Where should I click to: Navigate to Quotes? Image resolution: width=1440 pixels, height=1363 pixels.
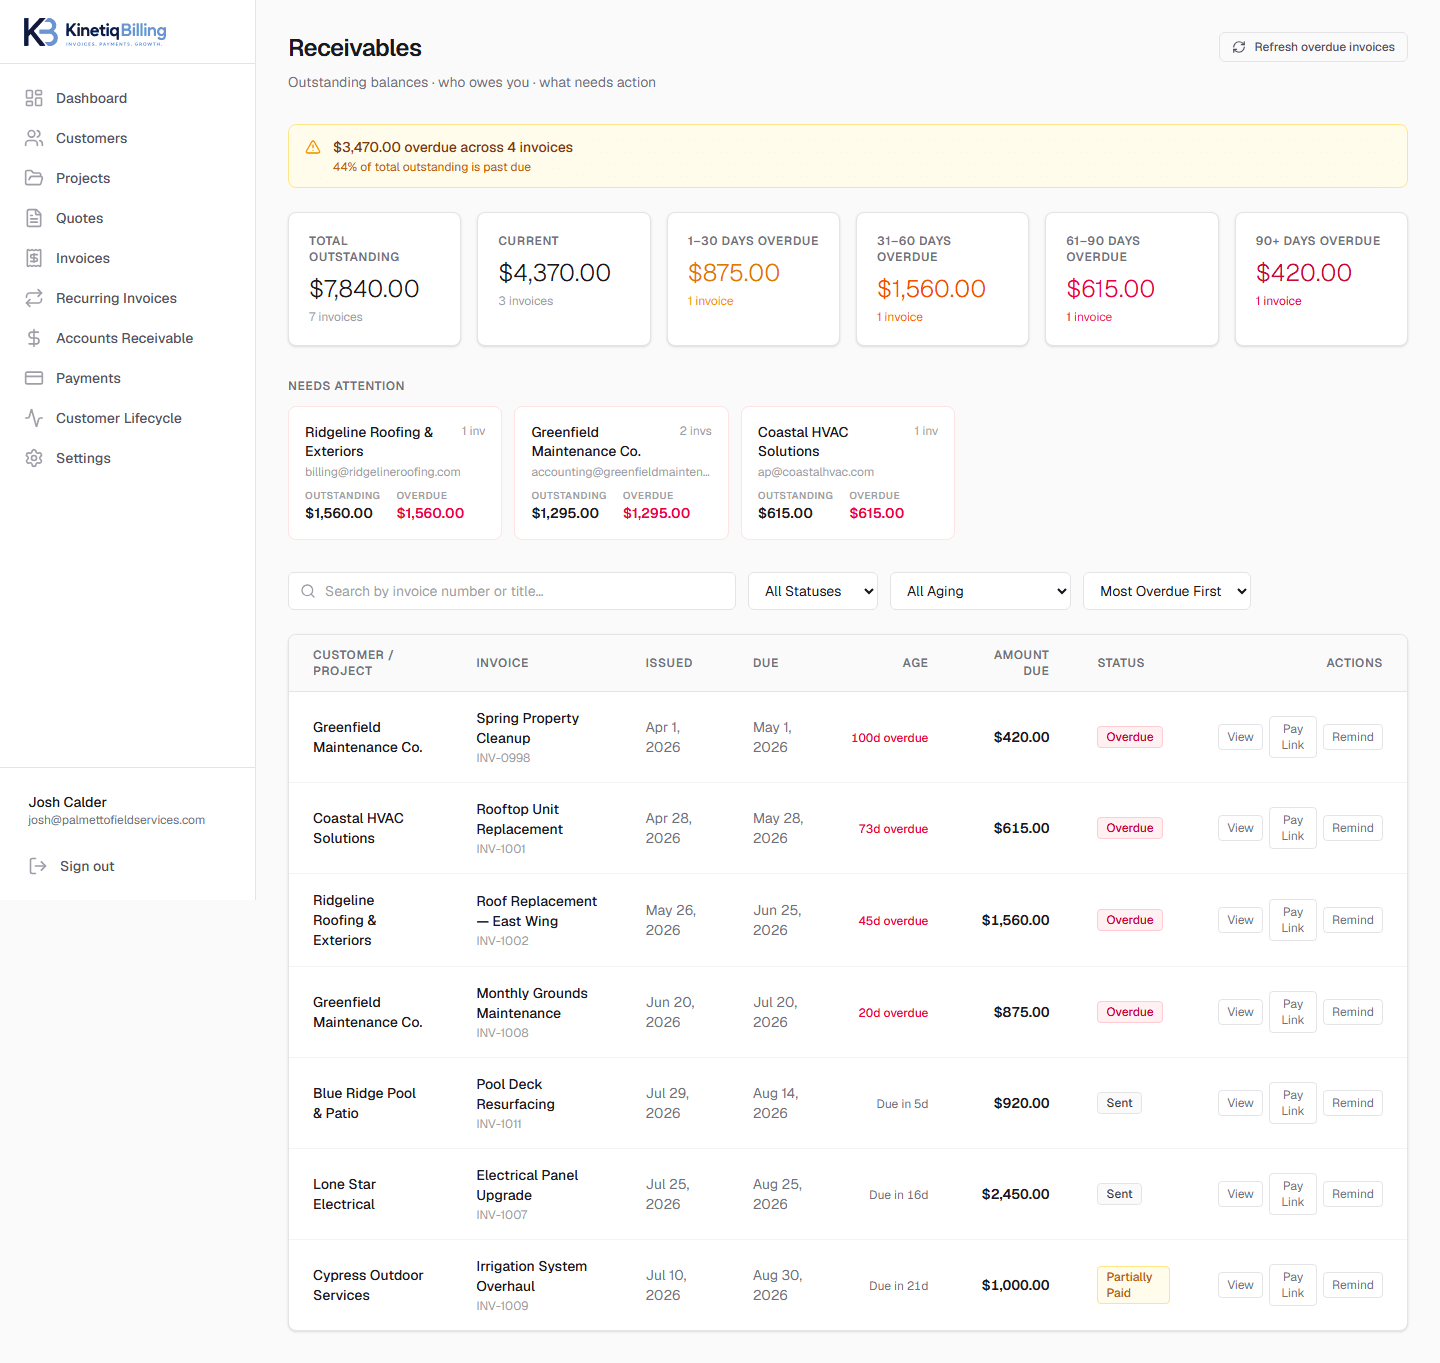(127, 218)
